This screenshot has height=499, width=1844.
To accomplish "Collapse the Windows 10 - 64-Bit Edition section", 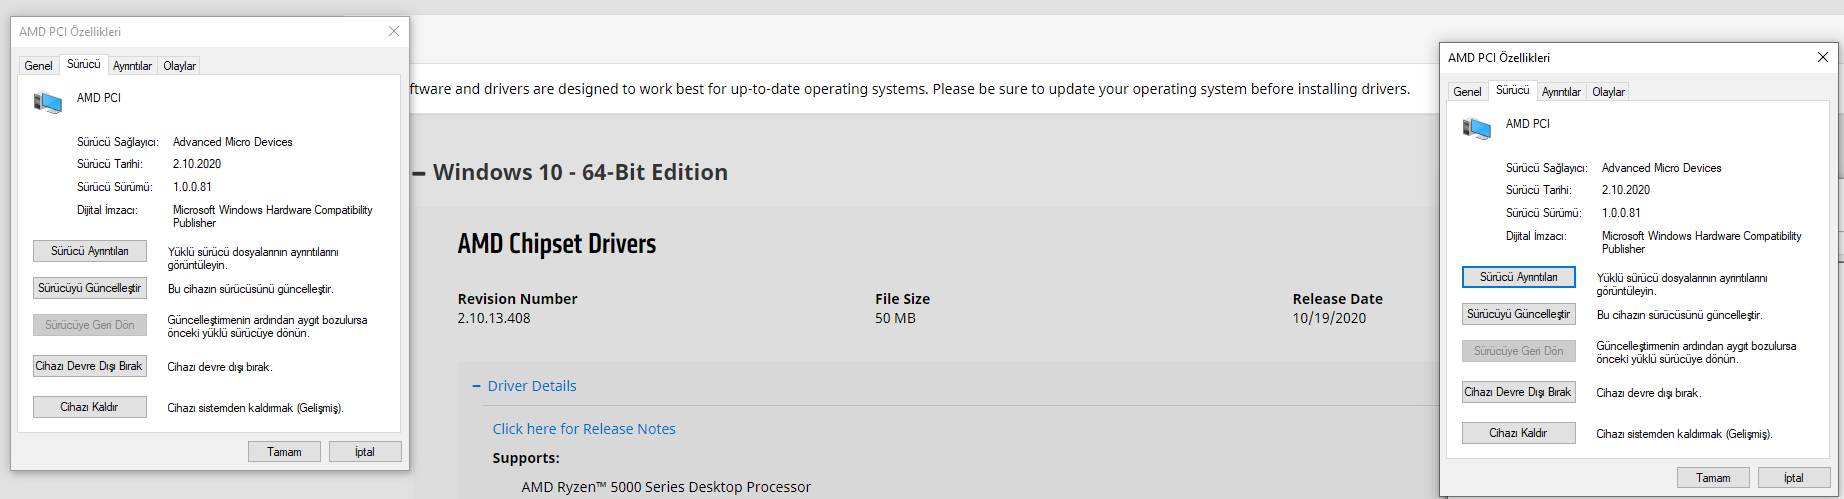I will tap(419, 173).
